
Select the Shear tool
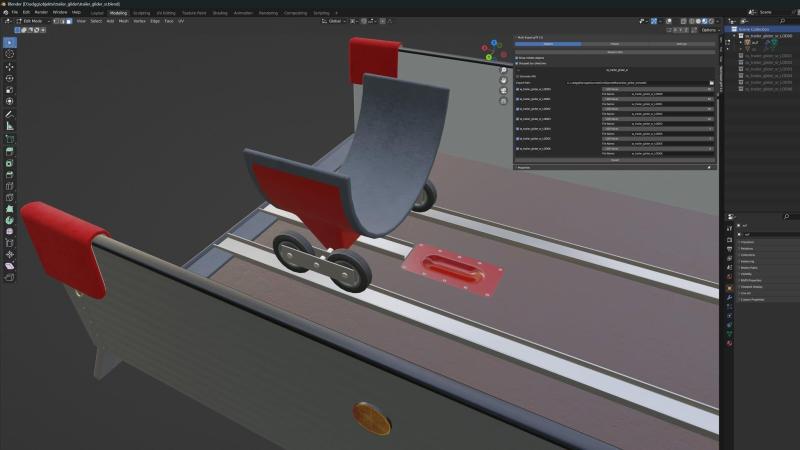click(x=10, y=266)
